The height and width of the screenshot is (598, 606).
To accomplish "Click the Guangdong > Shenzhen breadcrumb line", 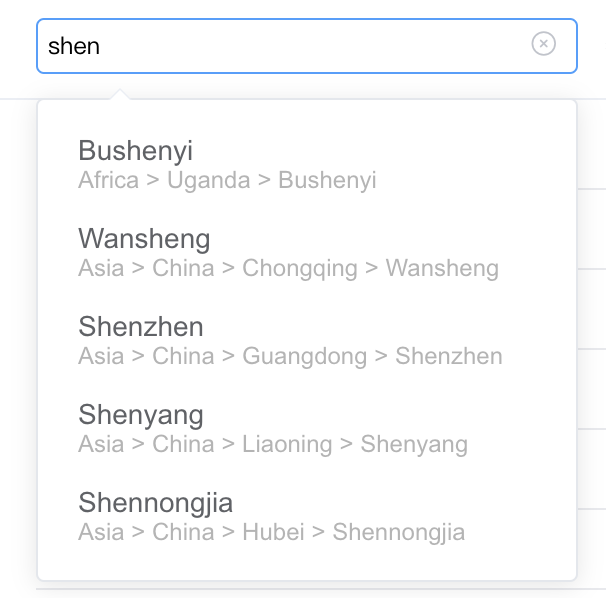I will point(290,357).
